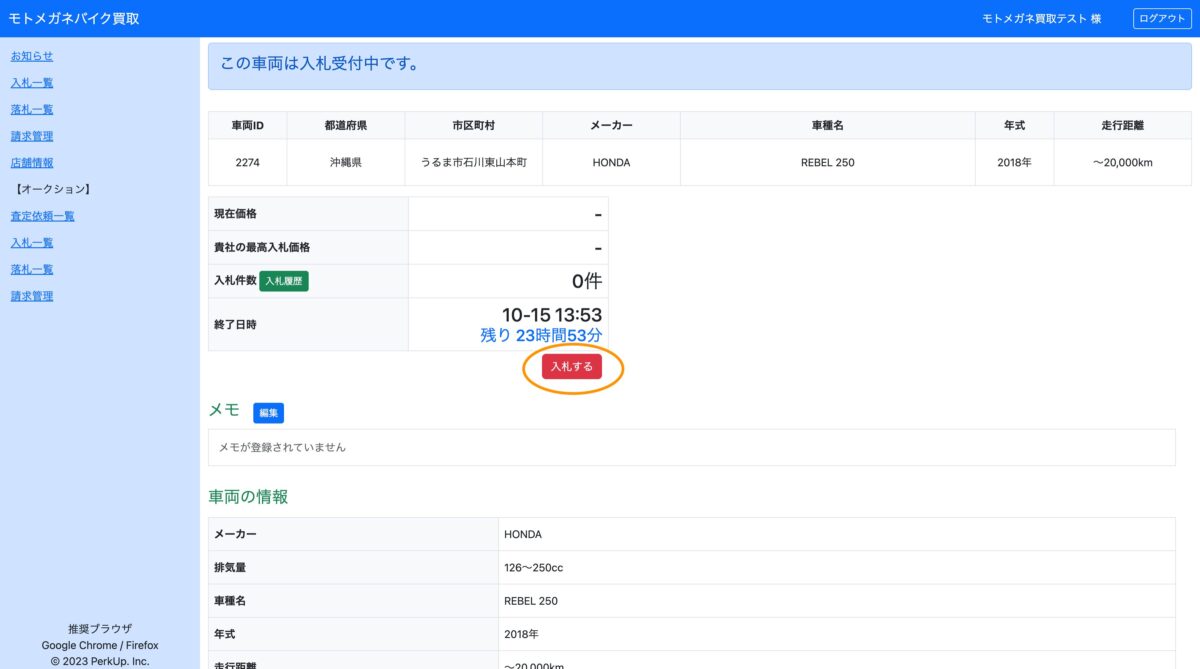Open the 入札一覧 link above 店舗情報
Viewport: 1200px width, 669px height.
coord(32,83)
